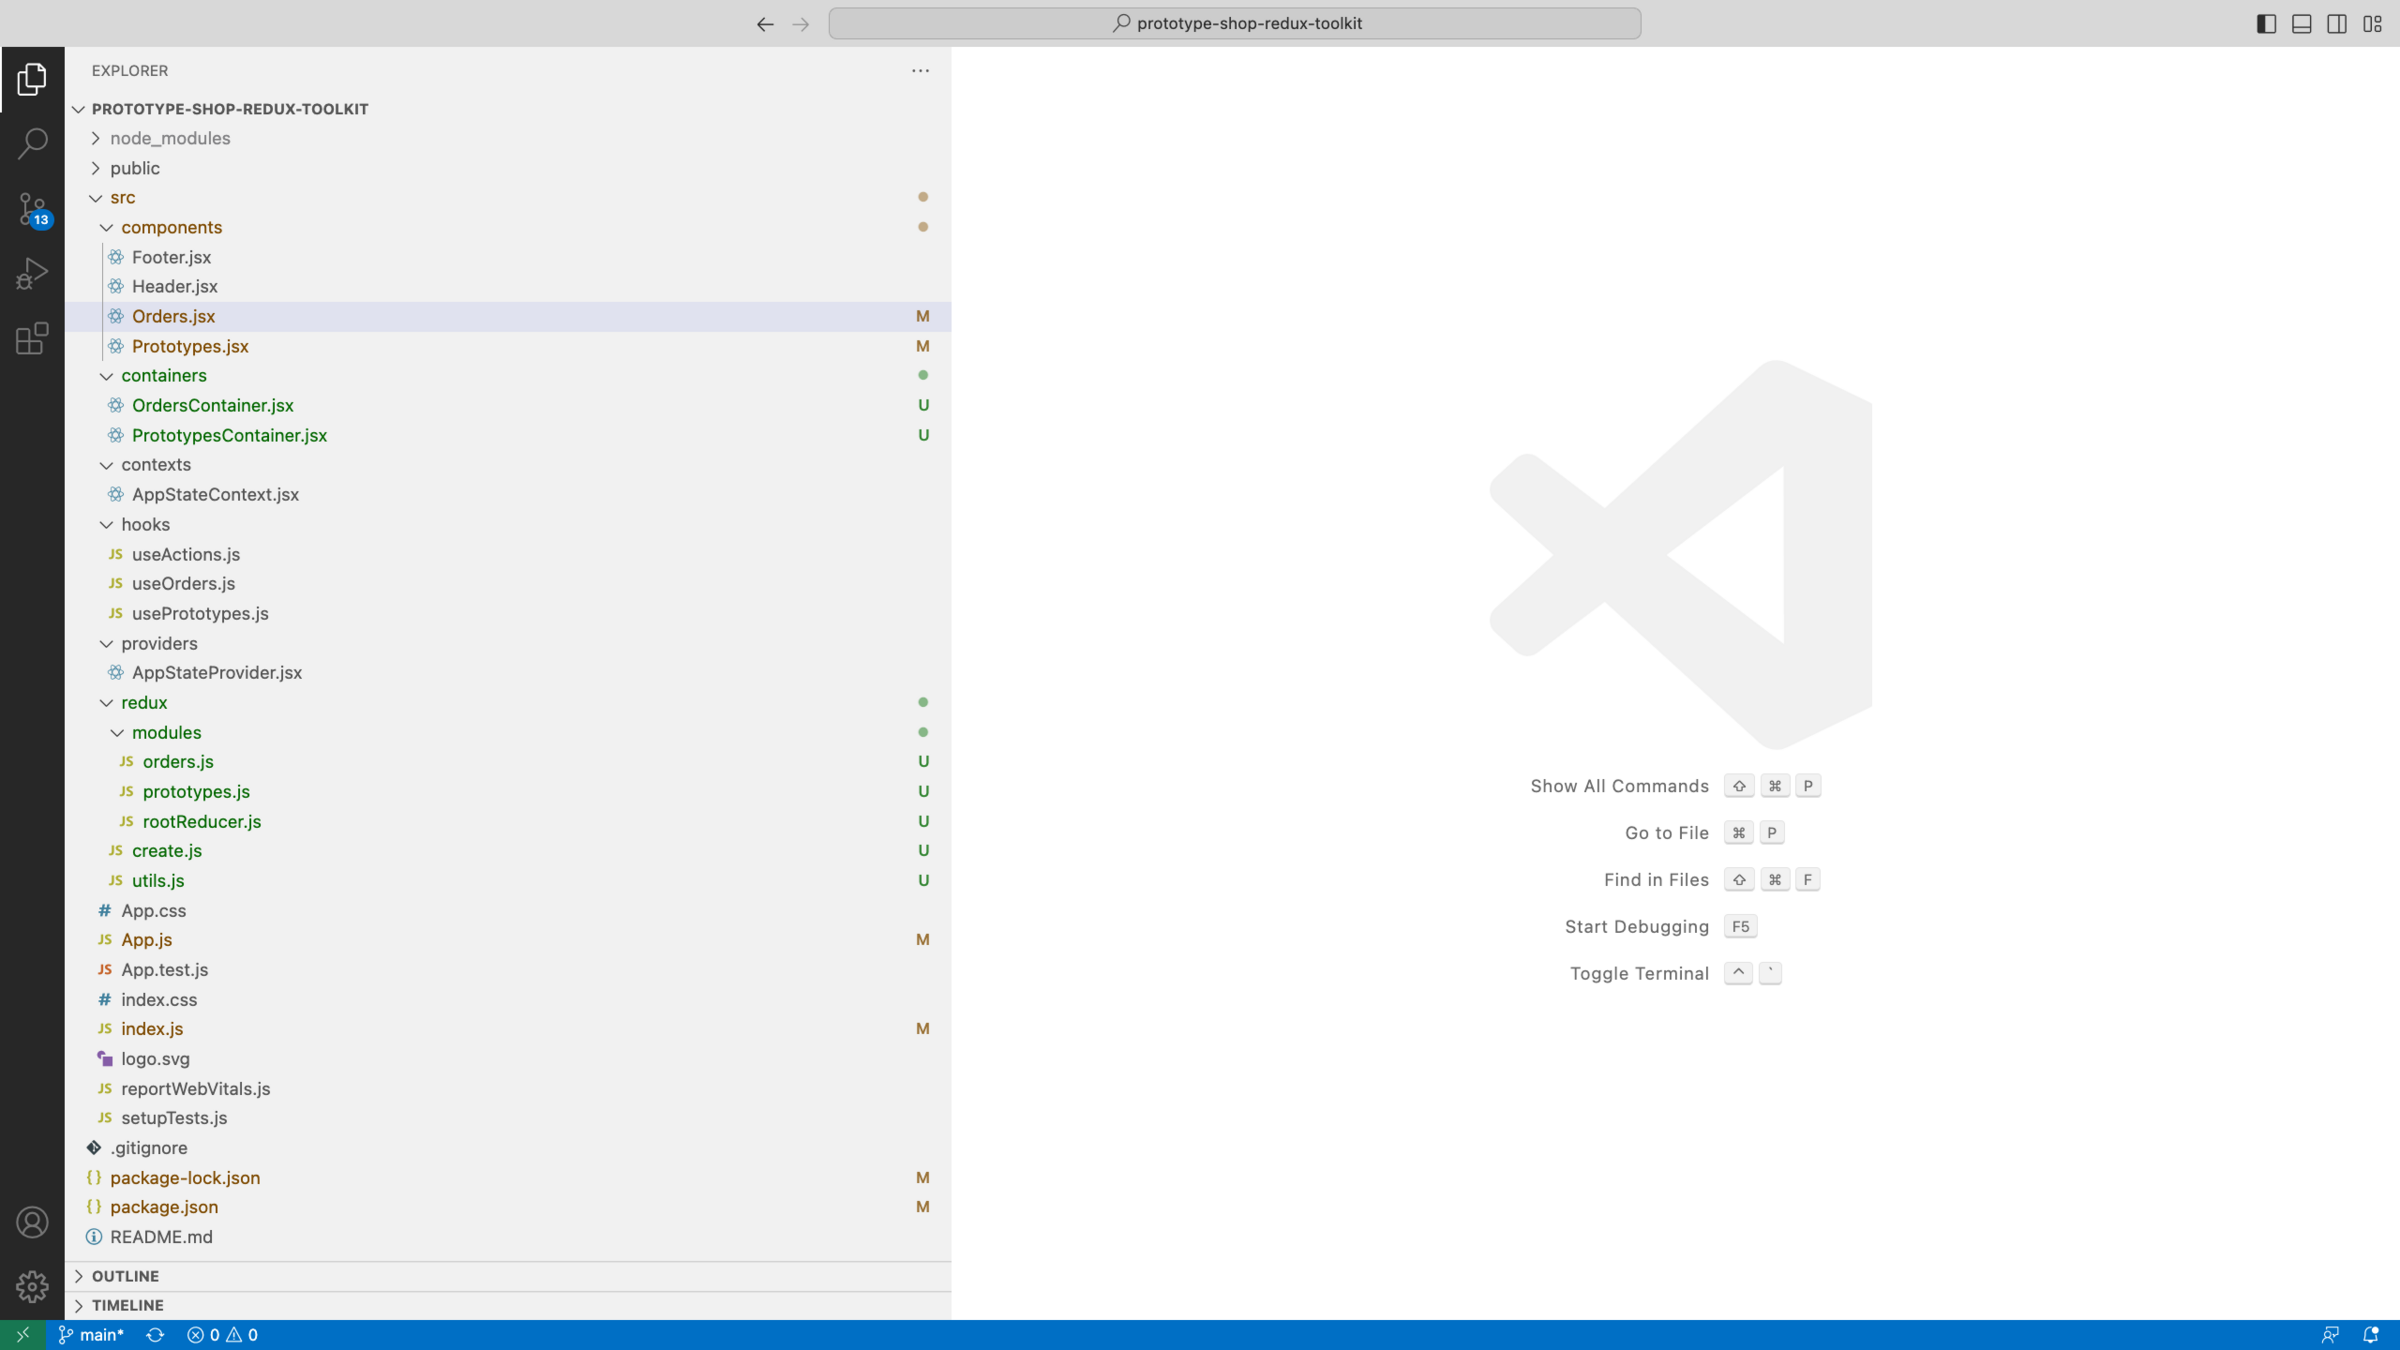Open the Search view in the activity bar
The image size is (2400, 1350).
tap(32, 144)
